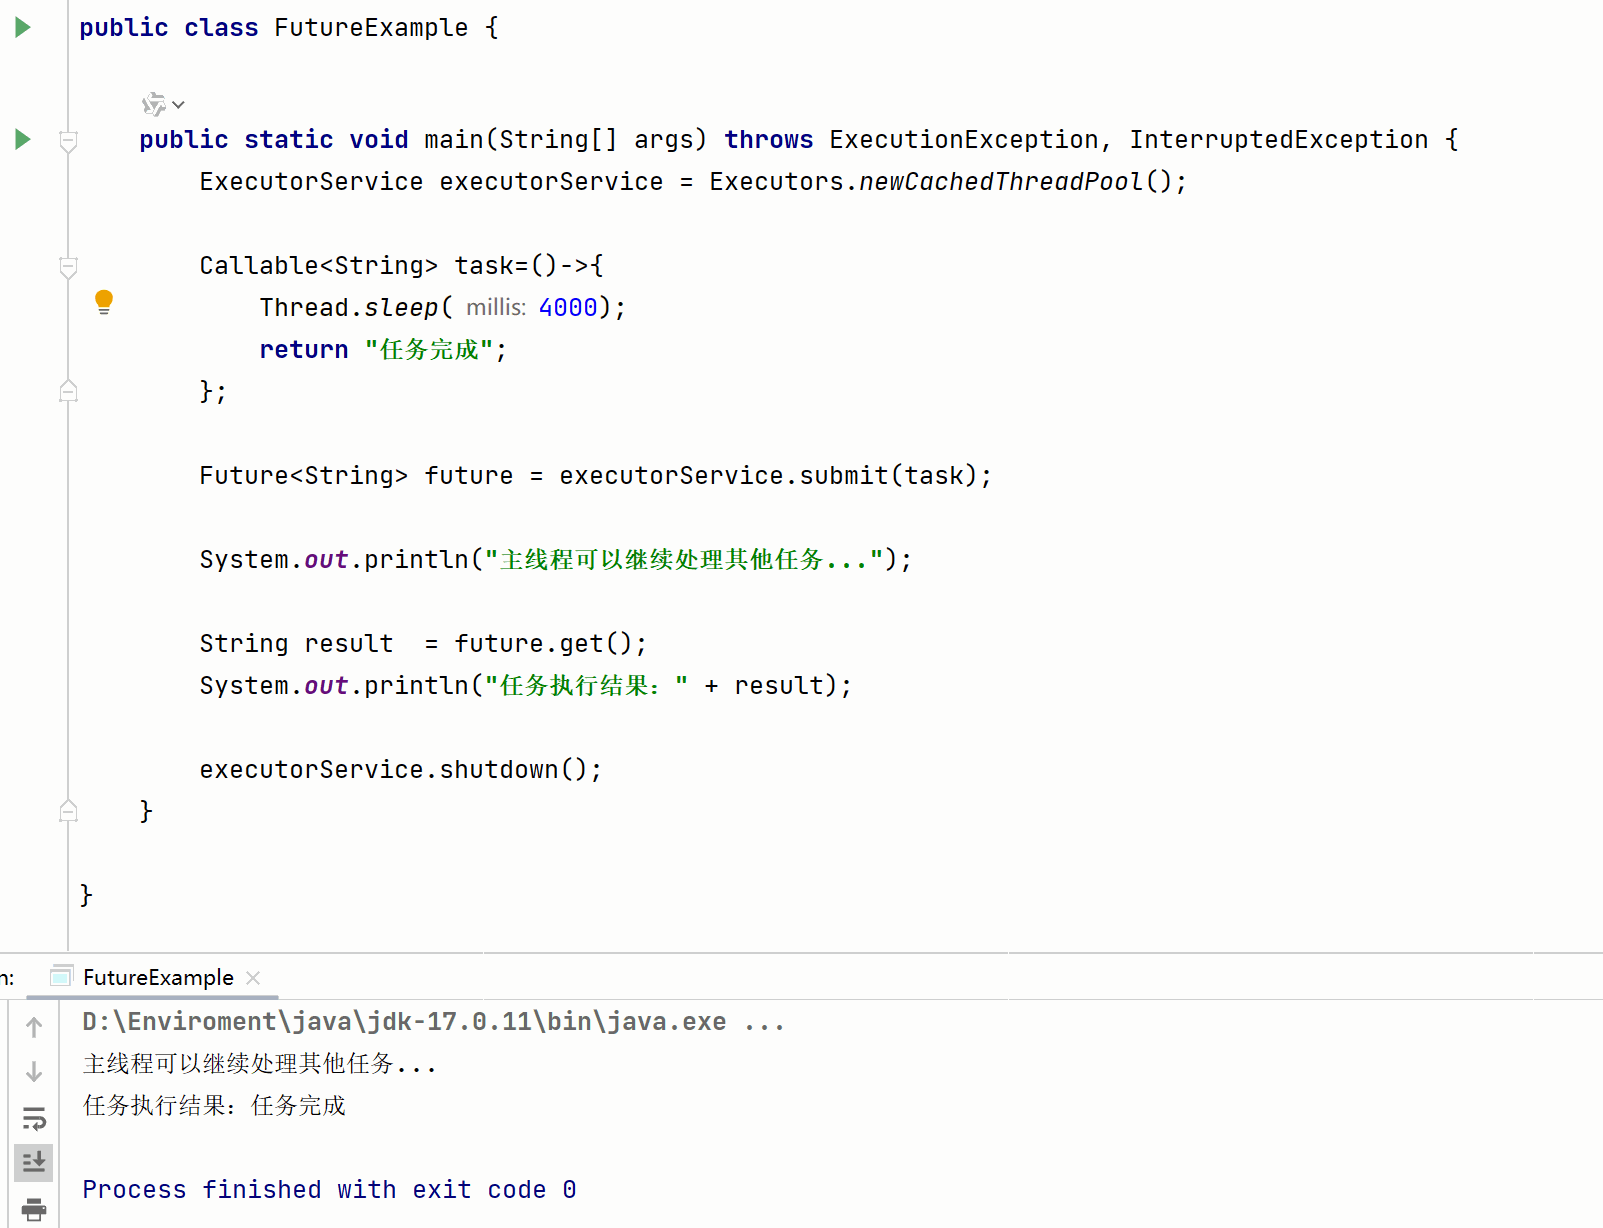
Task: Toggle soft-wrap in the run console
Action: tap(34, 1118)
